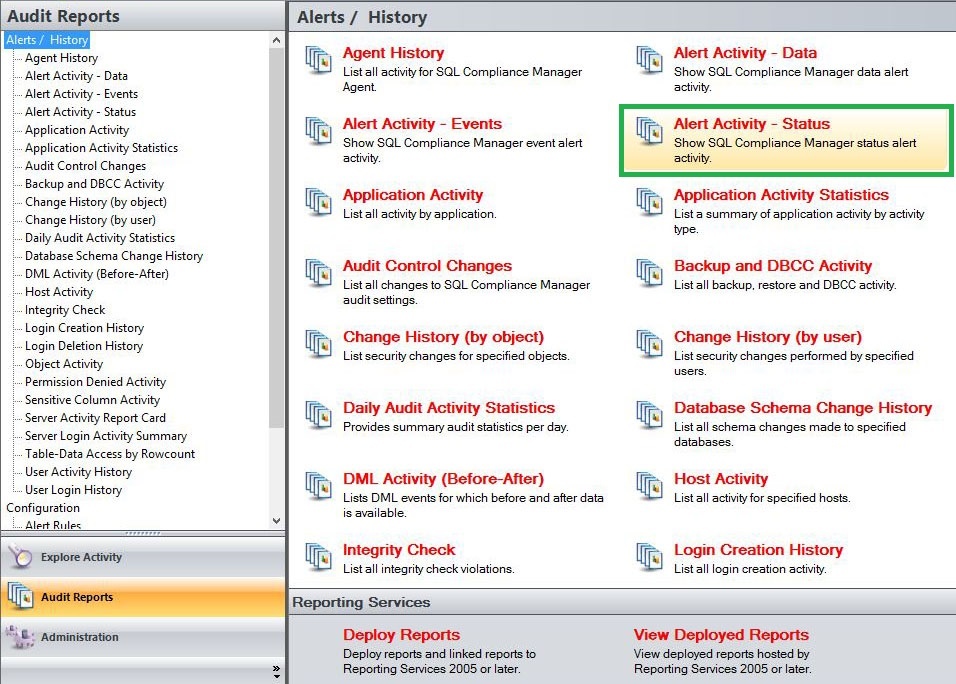Click the Backup and DBCC Activity report icon
956x684 pixels.
(649, 273)
